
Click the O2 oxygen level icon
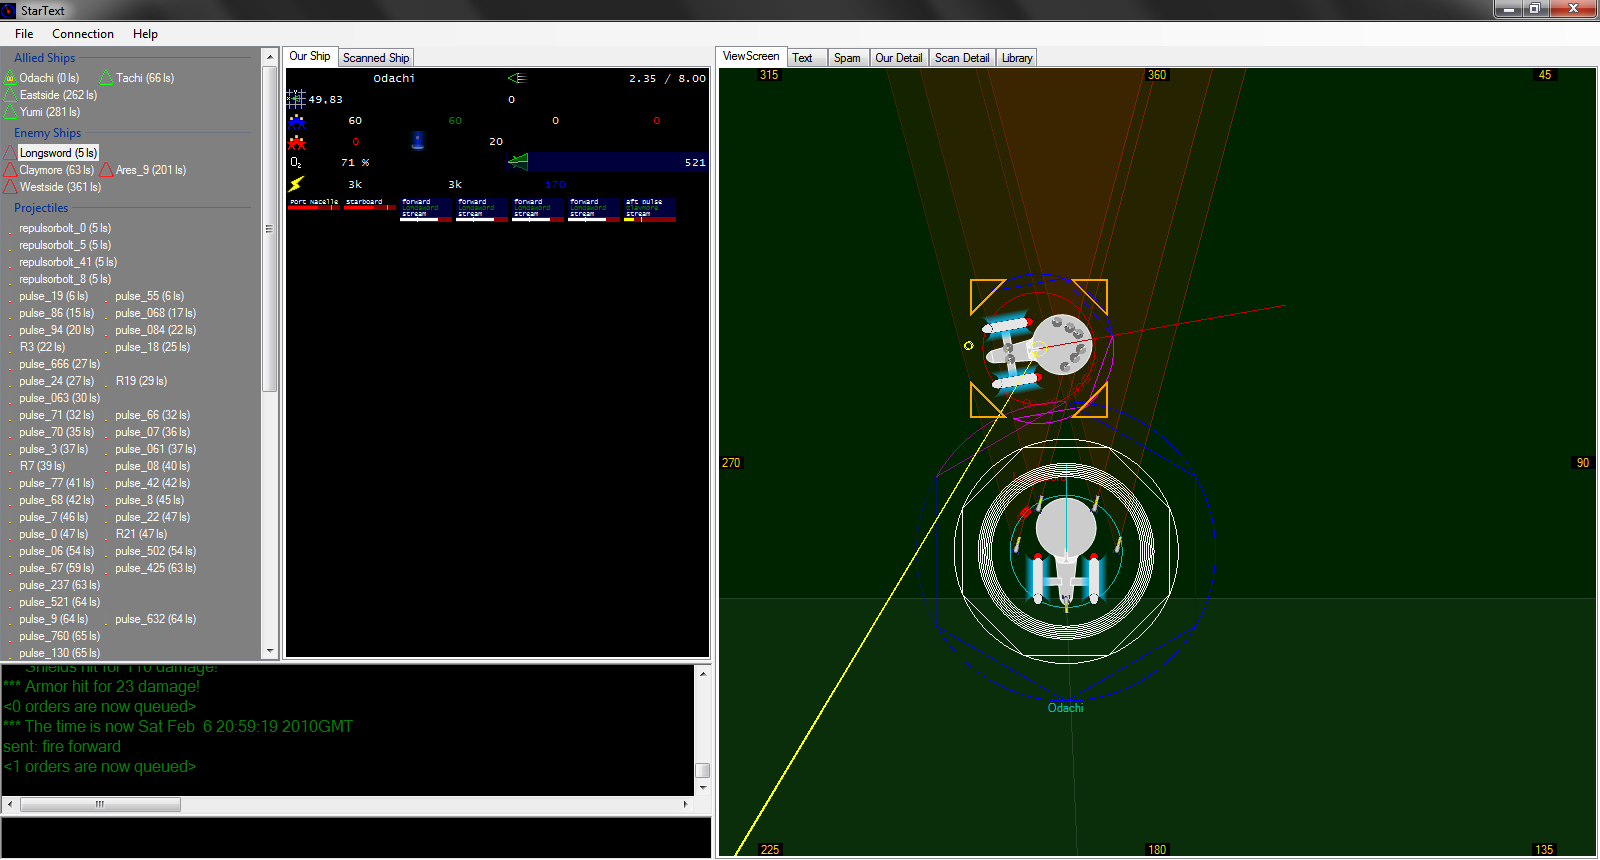click(x=296, y=162)
